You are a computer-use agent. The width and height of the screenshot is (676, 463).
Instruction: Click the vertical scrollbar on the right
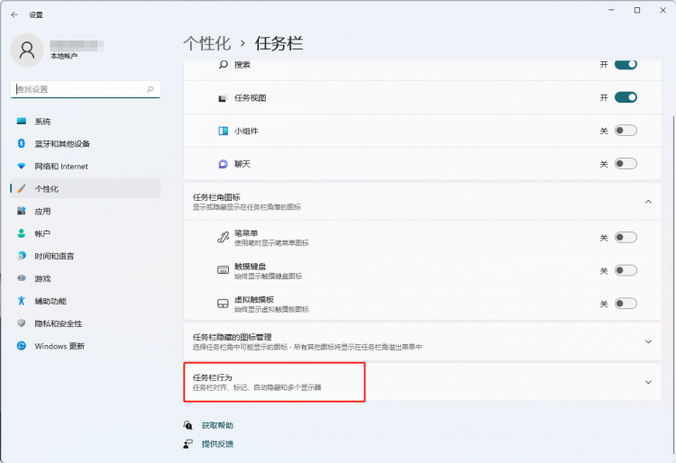672,285
